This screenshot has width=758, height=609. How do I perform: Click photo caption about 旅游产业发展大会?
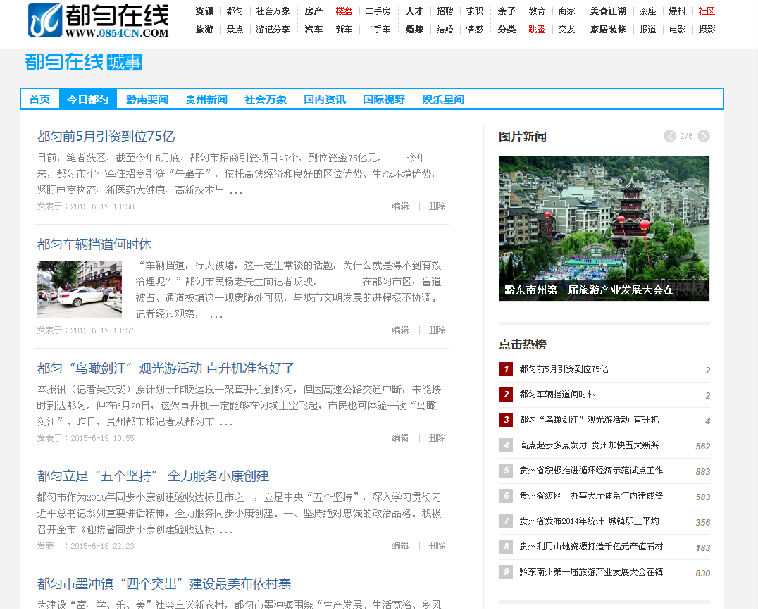(588, 290)
